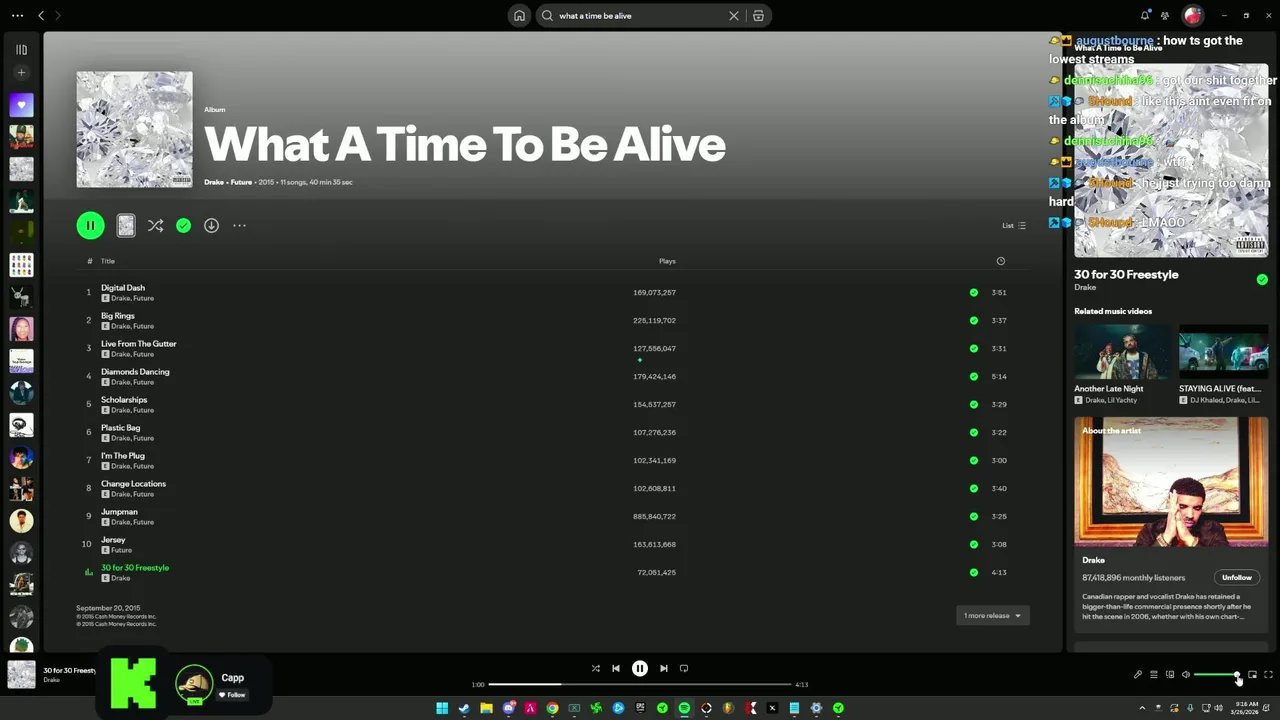
Task: Open Another Late Night music video
Action: pyautogui.click(x=1122, y=352)
